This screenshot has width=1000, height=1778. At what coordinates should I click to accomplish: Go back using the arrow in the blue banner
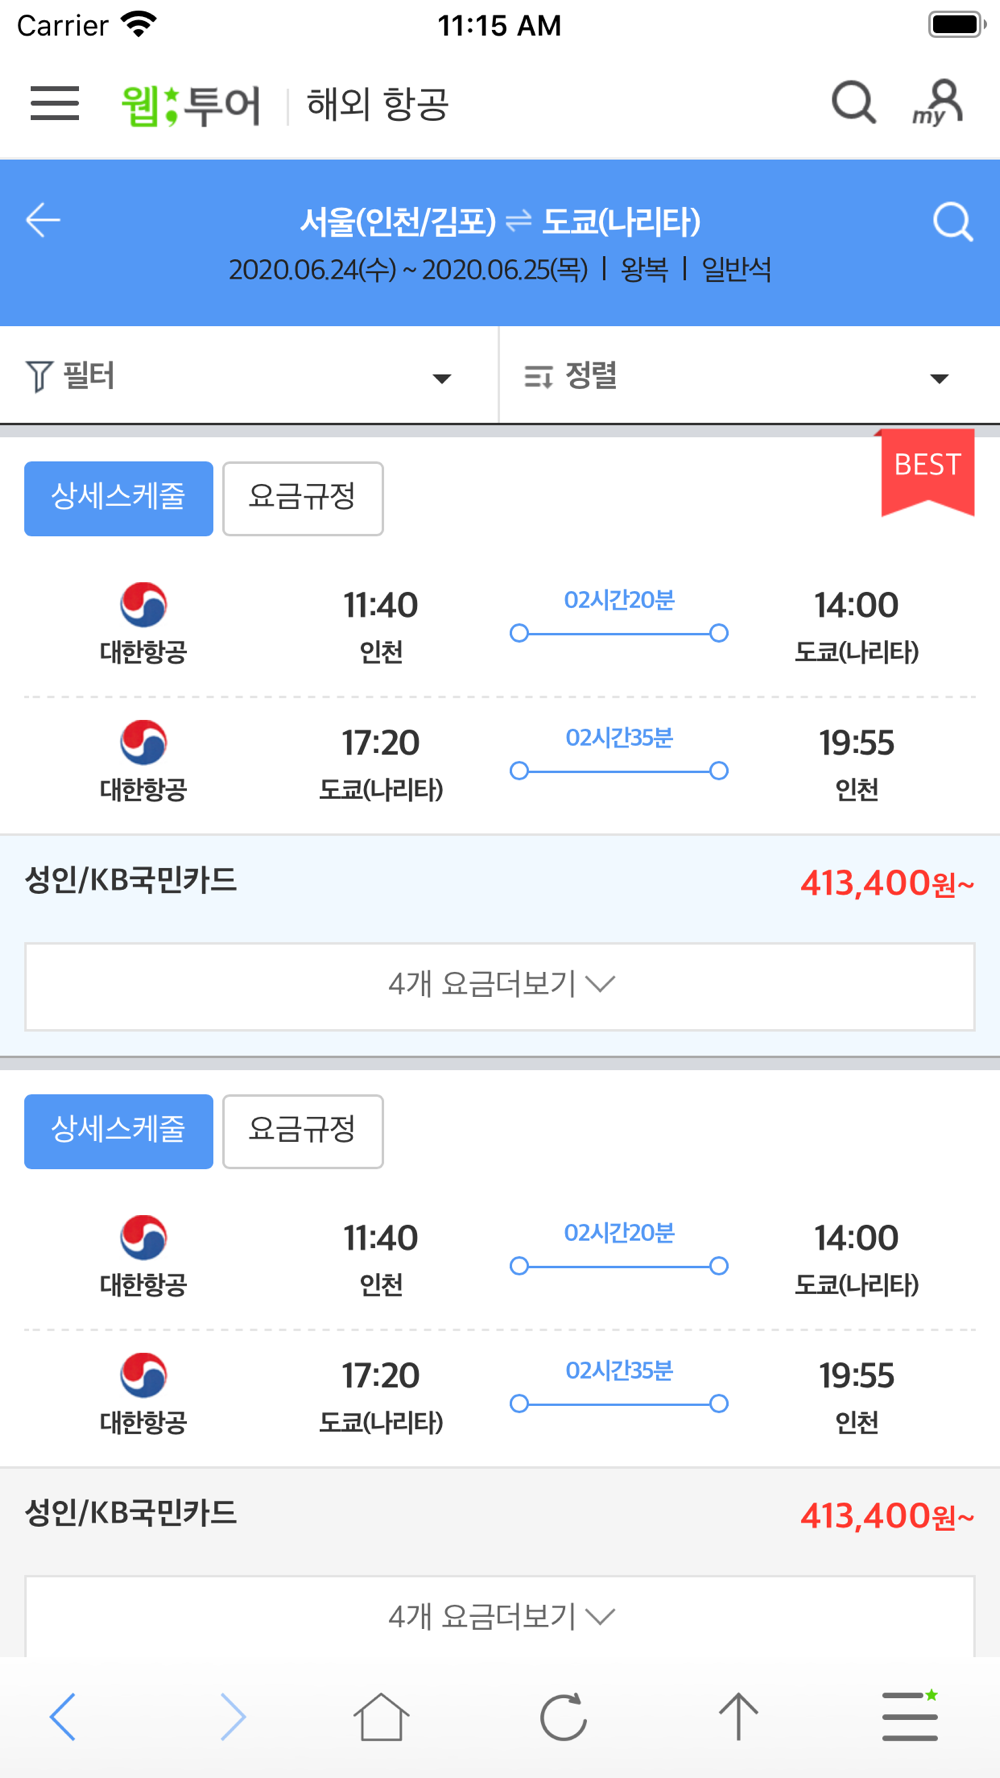43,220
